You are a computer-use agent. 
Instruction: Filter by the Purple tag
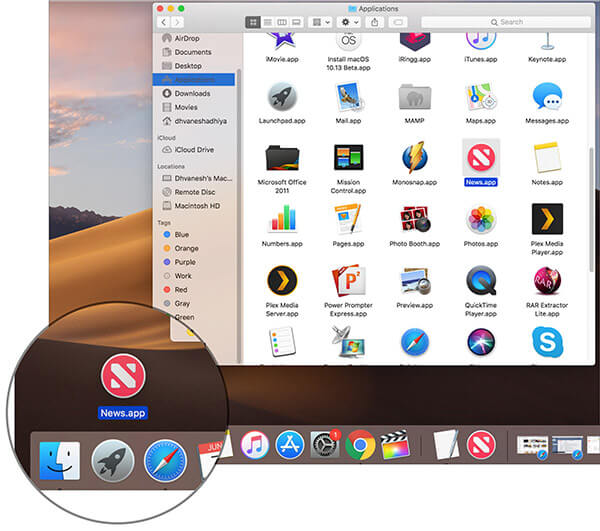point(194,262)
